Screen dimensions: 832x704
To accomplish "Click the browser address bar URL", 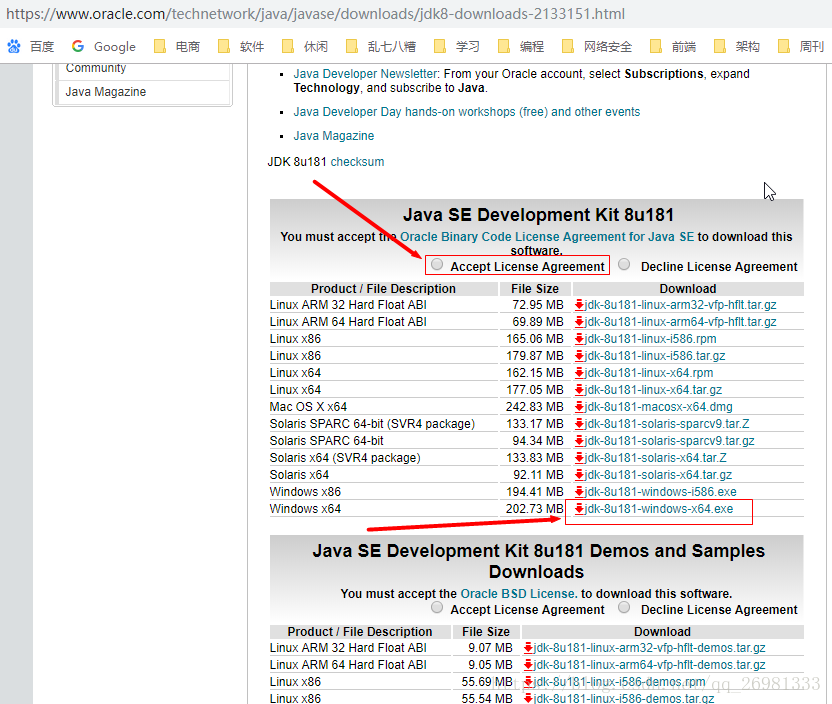I will point(315,14).
